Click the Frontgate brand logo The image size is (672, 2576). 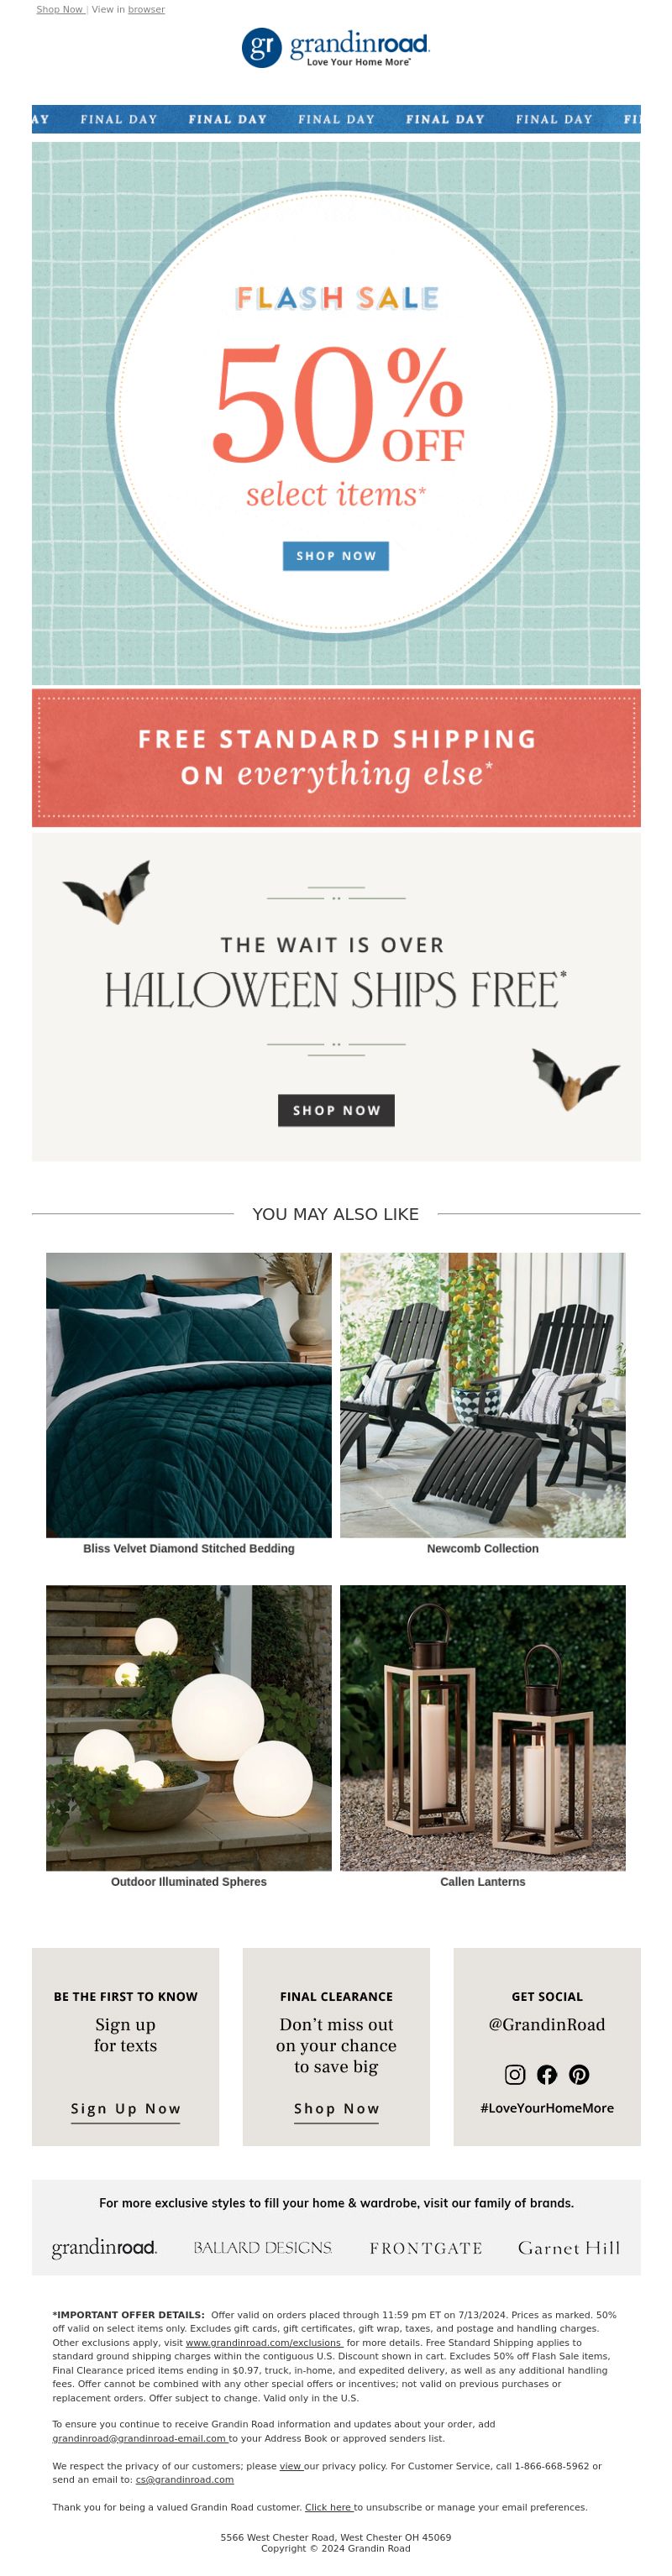pos(426,2248)
